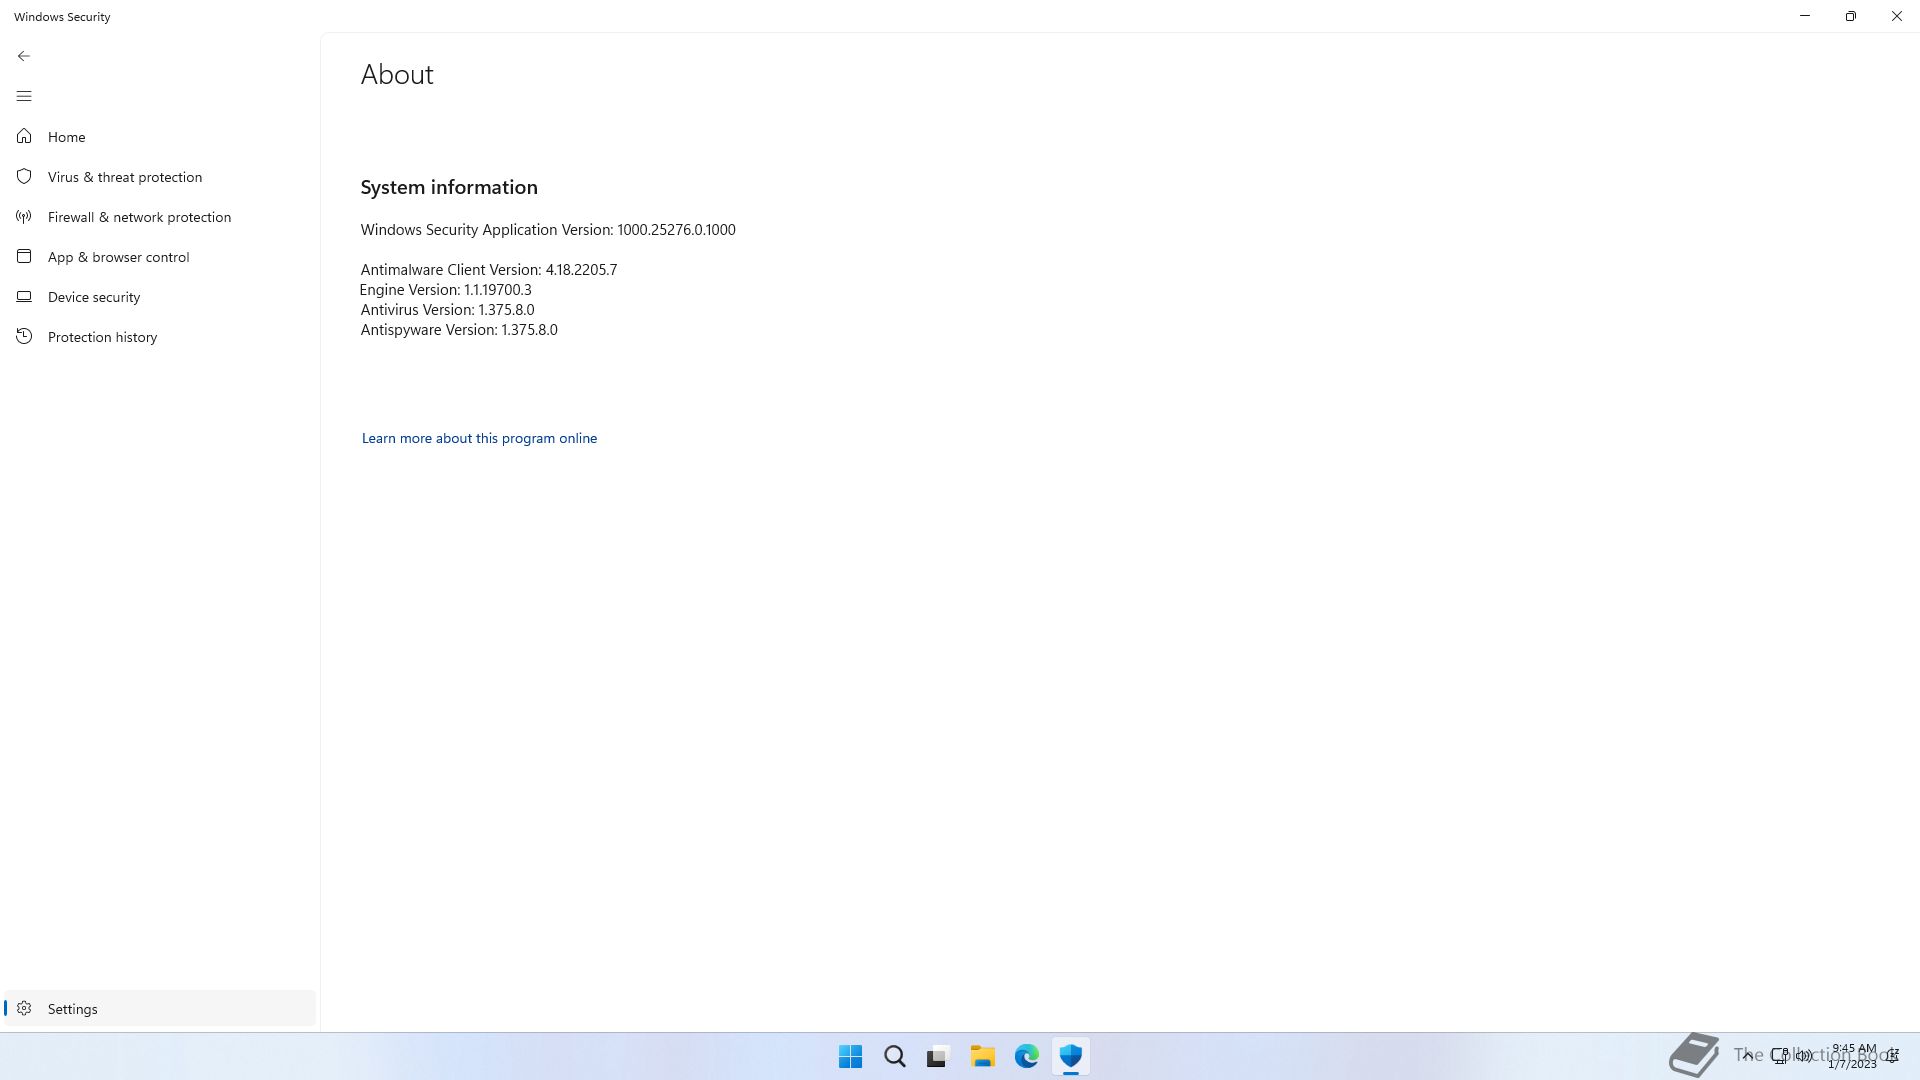Click the App & browser control window icon
This screenshot has height=1080, width=1920.
24,257
